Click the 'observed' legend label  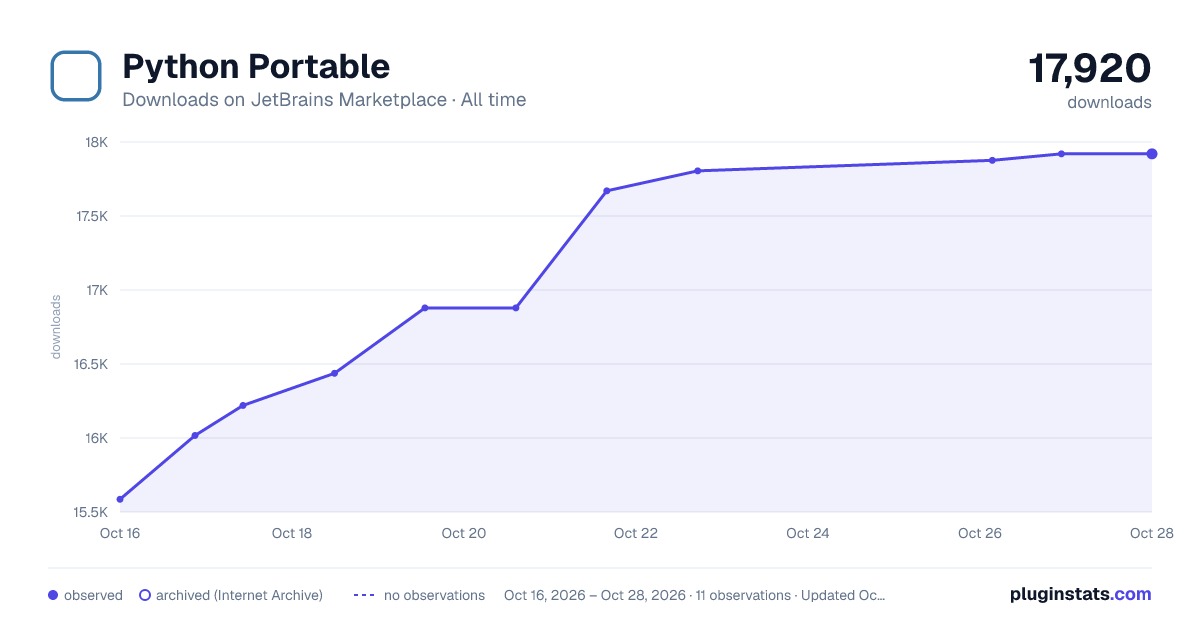(93, 595)
